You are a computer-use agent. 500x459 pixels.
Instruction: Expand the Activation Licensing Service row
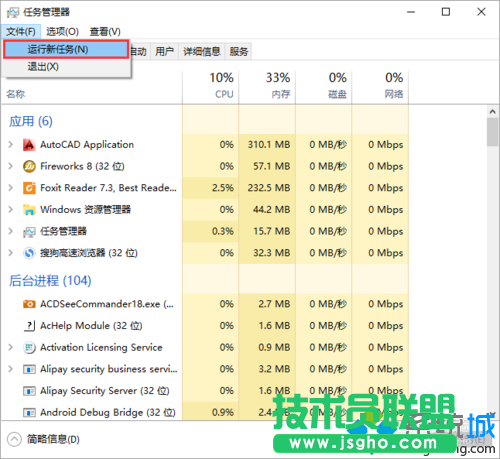click(x=11, y=347)
